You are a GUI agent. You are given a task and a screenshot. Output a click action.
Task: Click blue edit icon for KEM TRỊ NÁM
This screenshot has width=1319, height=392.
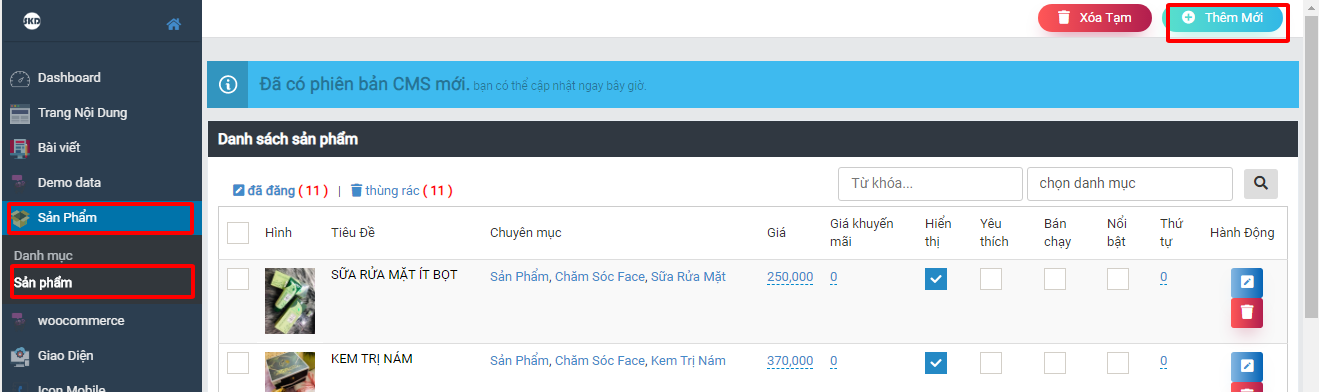1247,366
